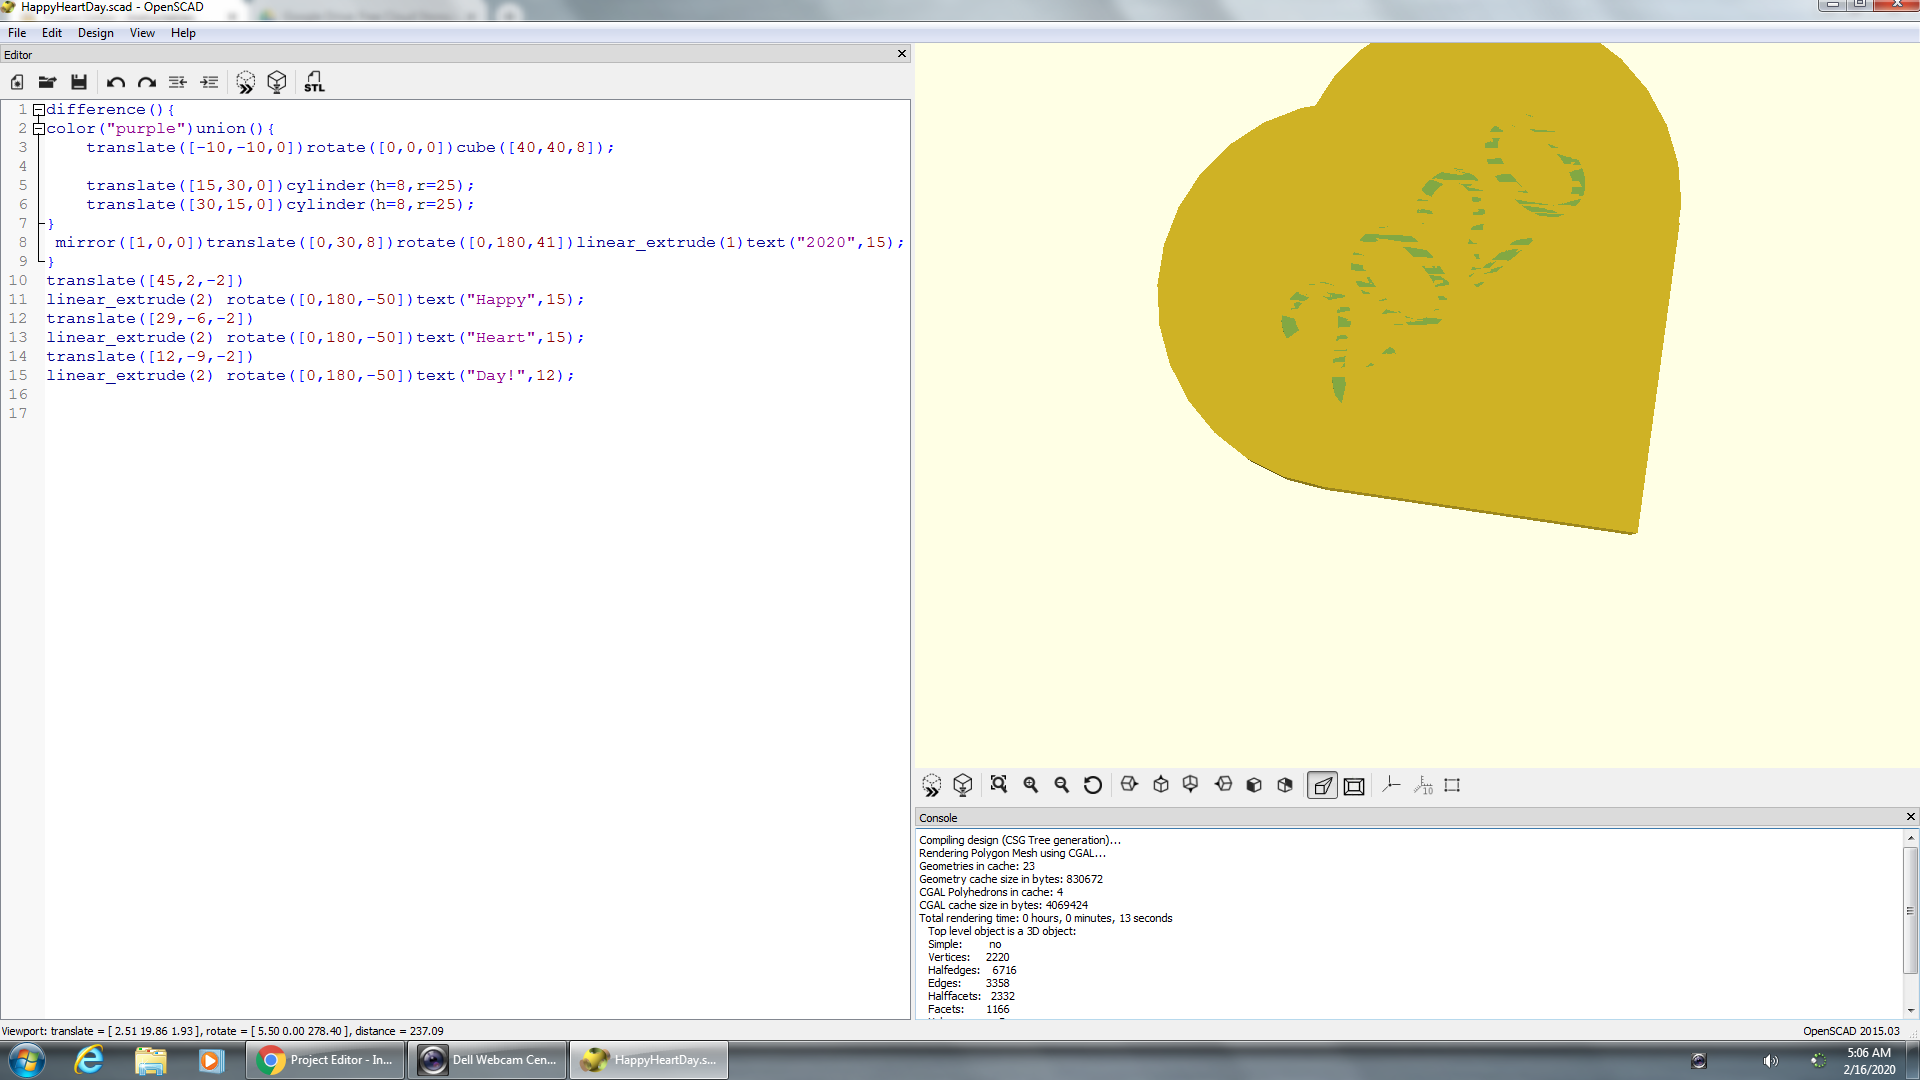Switch to the Front view
This screenshot has width=1920, height=1080.
pyautogui.click(x=1254, y=785)
